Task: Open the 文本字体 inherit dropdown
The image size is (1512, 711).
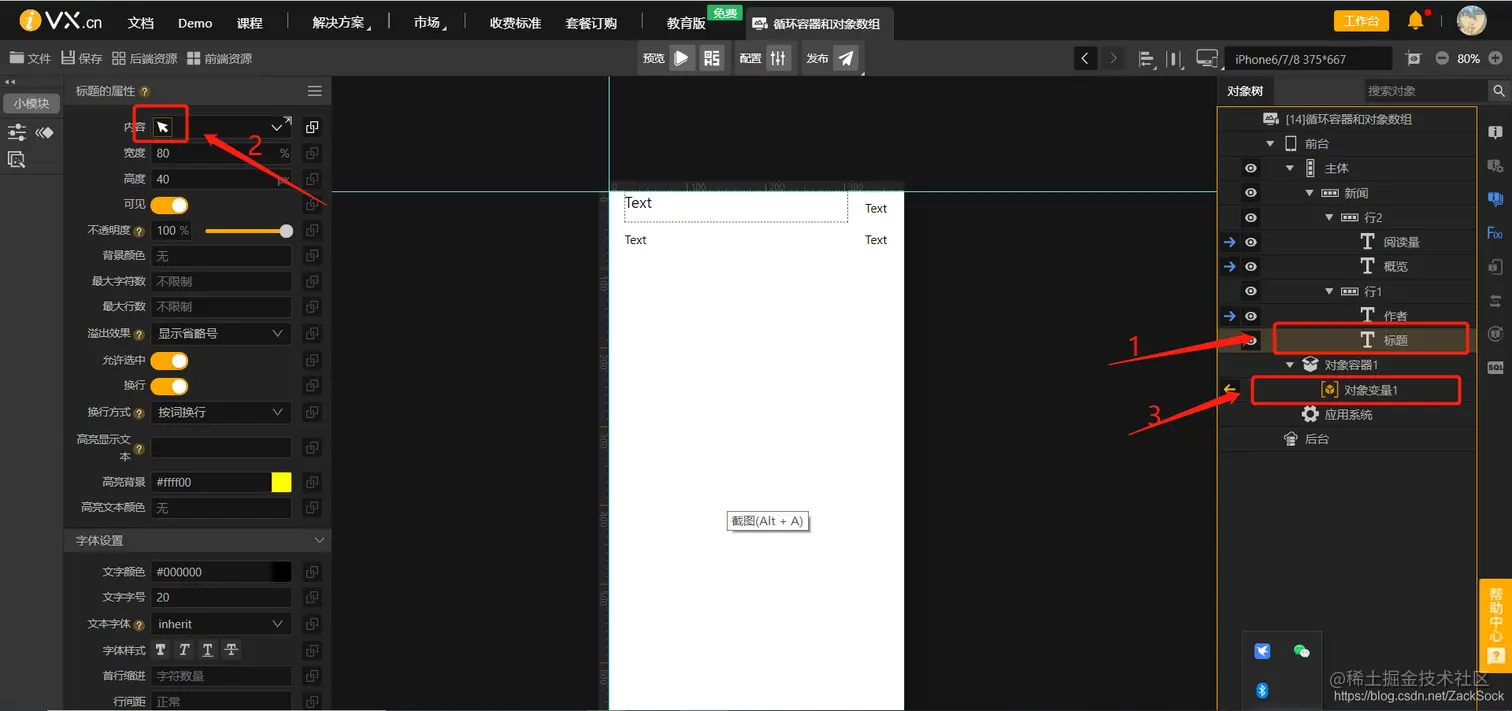Action: pos(221,624)
